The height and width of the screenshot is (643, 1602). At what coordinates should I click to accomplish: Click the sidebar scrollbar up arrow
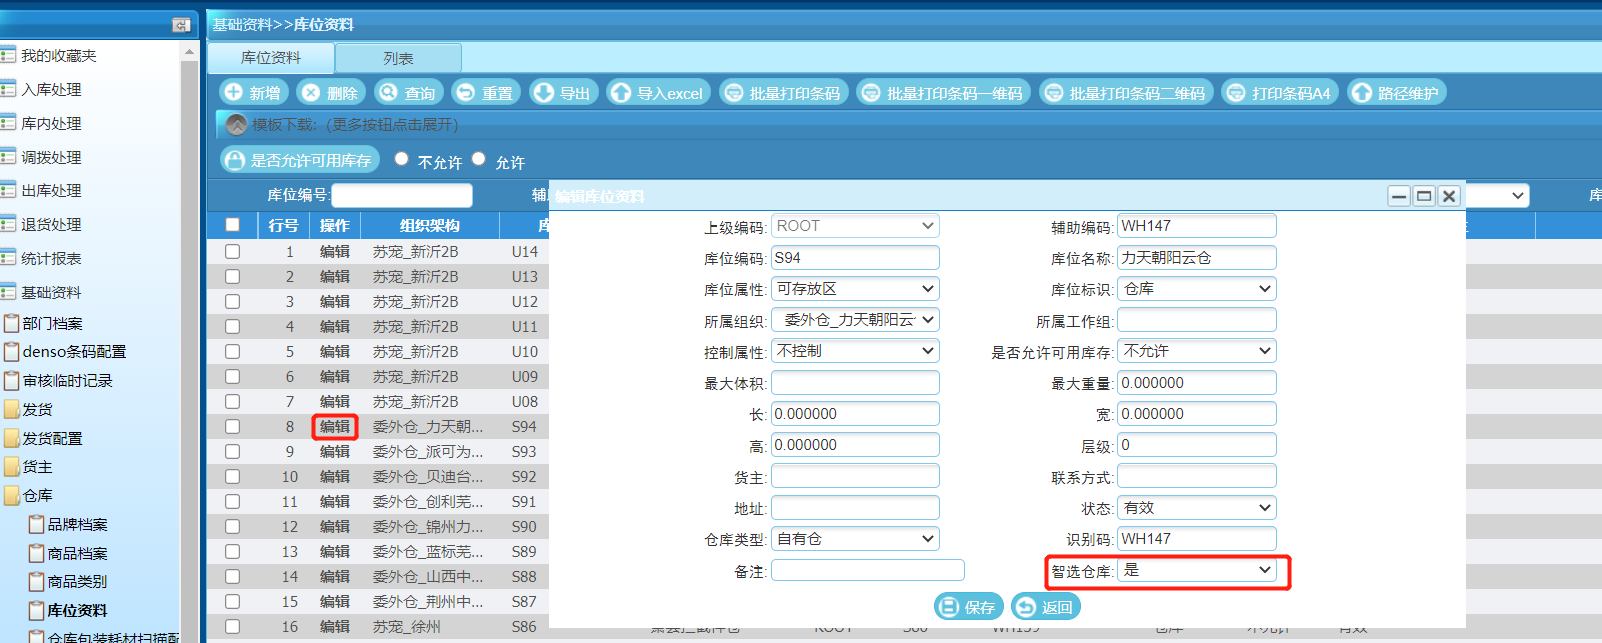point(190,52)
